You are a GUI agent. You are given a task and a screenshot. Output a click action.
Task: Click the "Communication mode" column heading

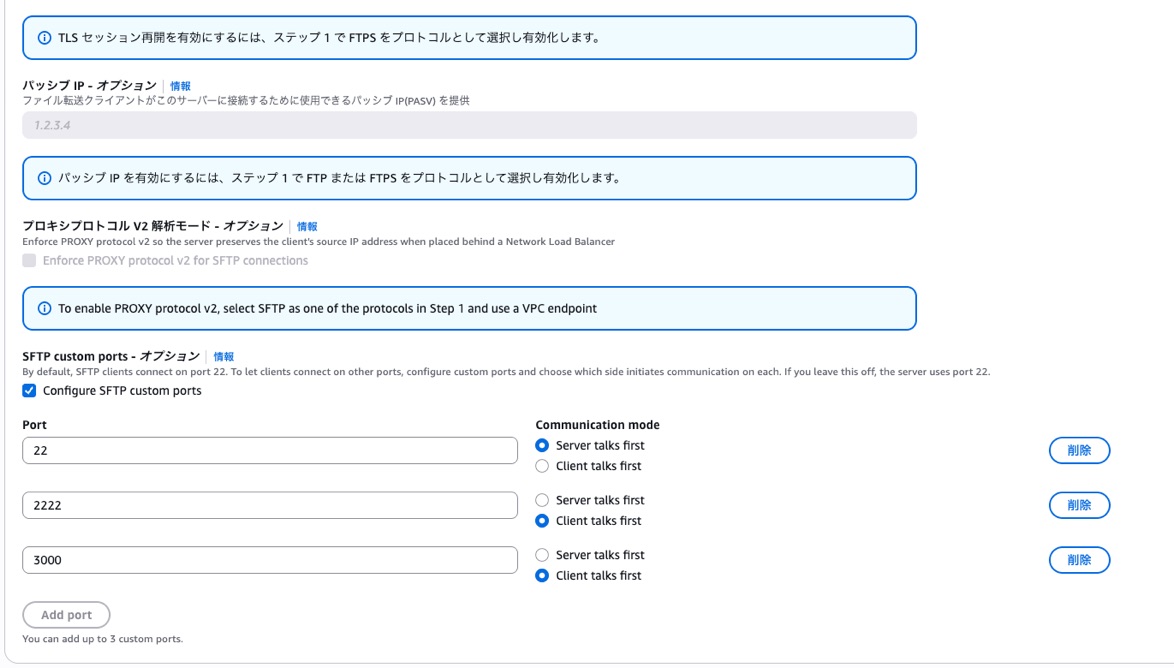click(597, 425)
